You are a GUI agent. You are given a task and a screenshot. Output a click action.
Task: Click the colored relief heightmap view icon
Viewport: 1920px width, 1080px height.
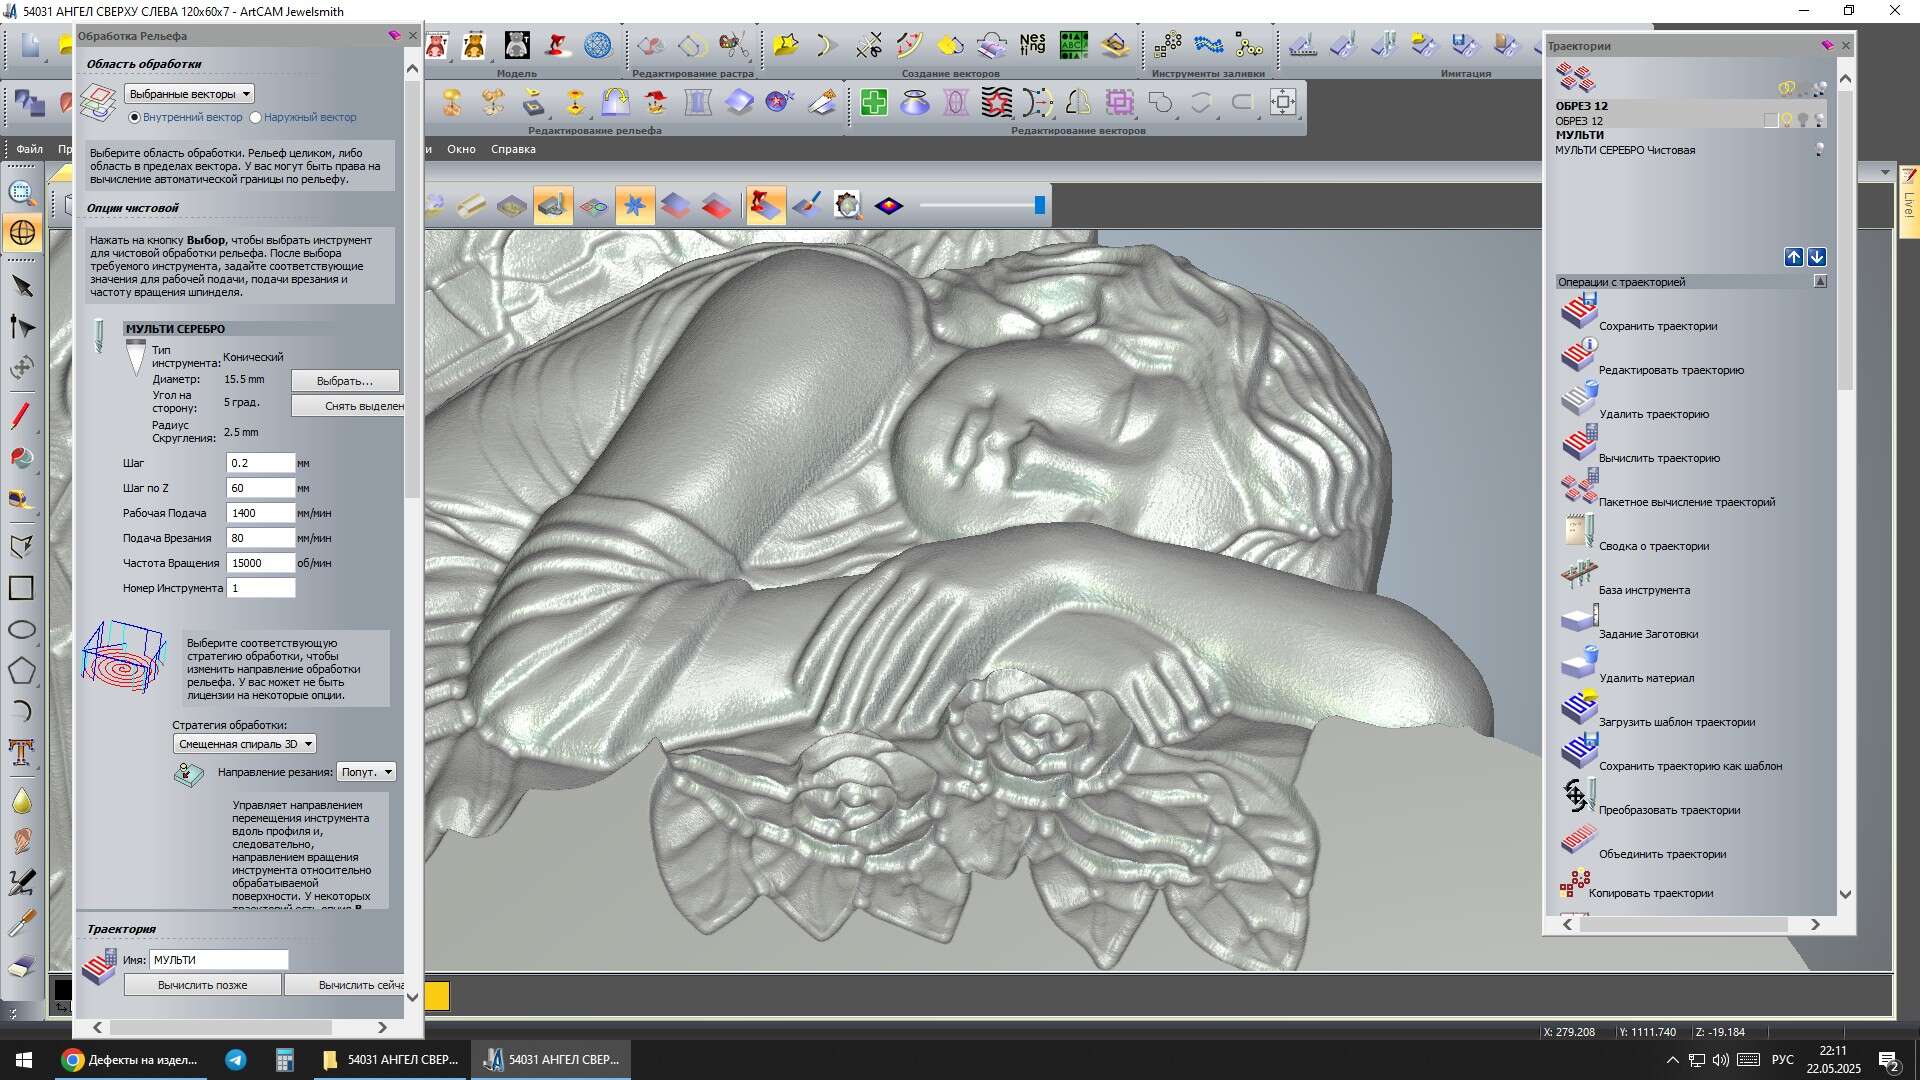pos(889,206)
